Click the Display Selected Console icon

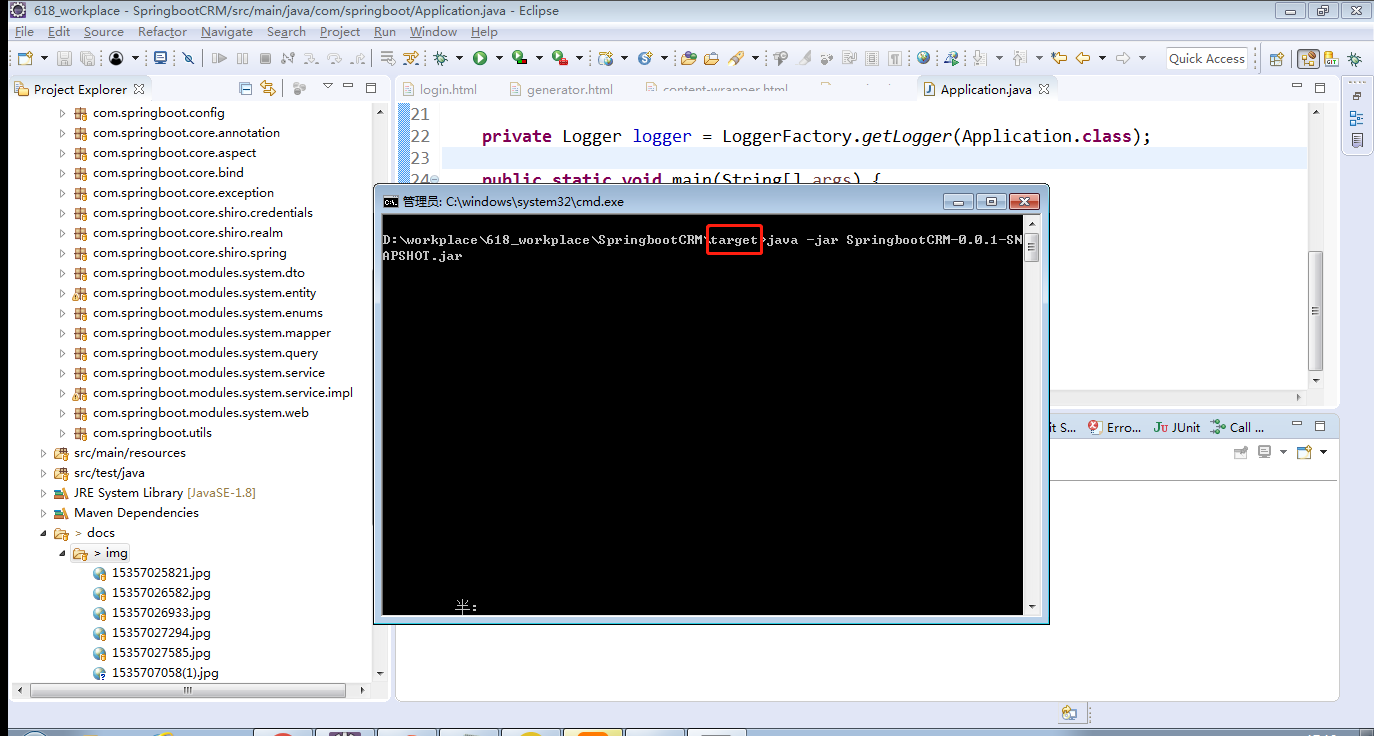click(x=1264, y=452)
